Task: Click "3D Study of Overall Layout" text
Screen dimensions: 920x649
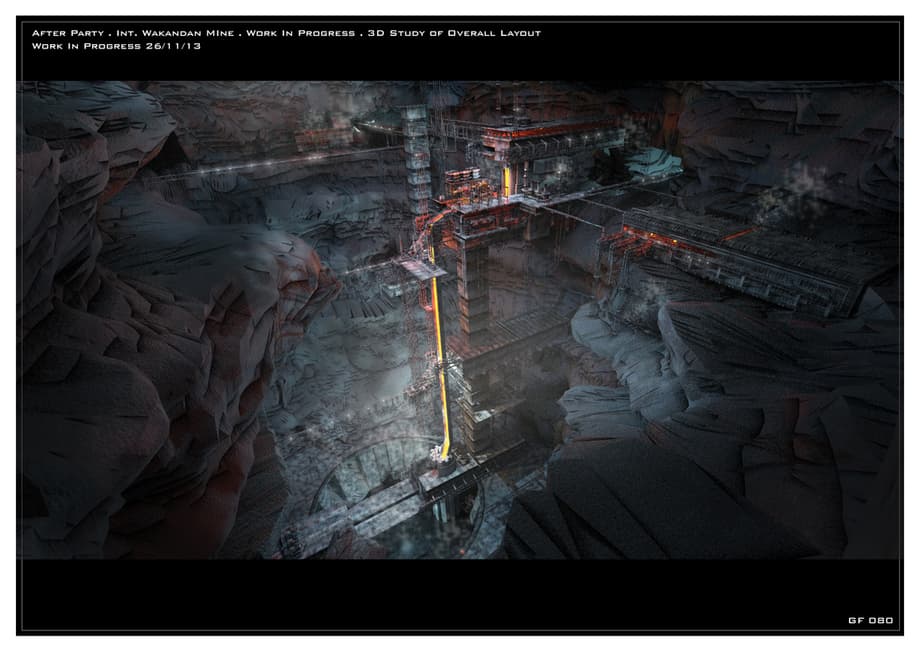Action: (x=455, y=33)
